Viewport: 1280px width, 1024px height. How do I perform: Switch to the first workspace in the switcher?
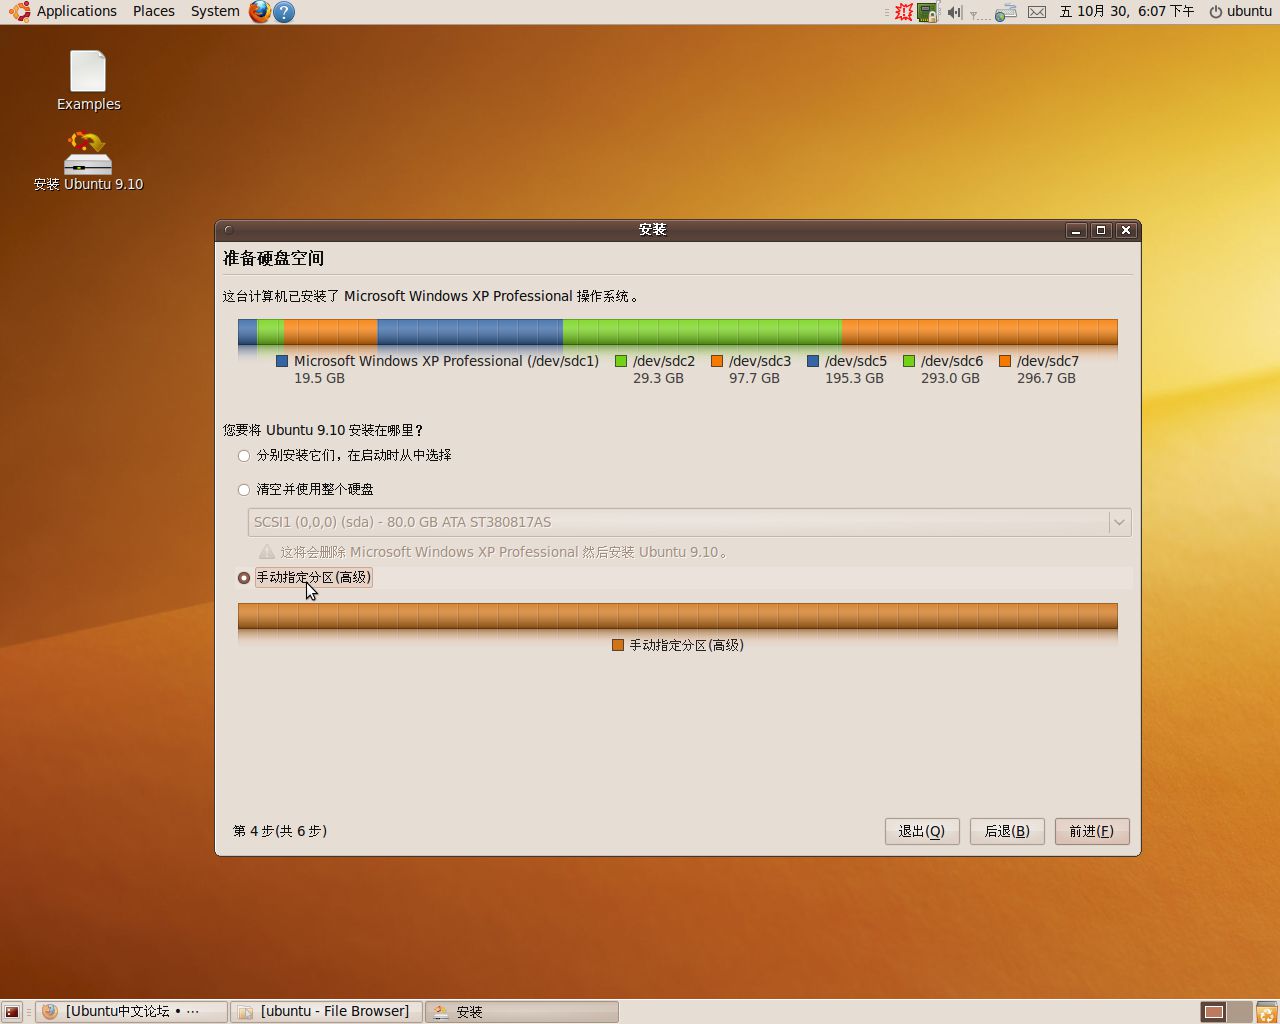(x=1213, y=1012)
